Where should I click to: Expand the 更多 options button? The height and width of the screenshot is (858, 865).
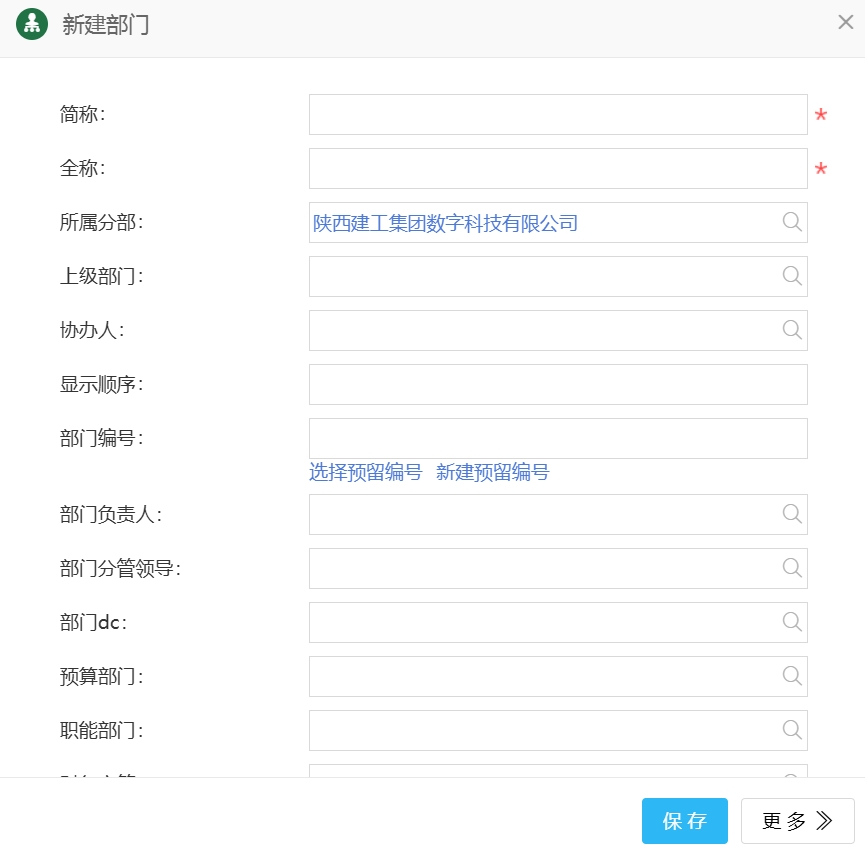pyautogui.click(x=797, y=821)
